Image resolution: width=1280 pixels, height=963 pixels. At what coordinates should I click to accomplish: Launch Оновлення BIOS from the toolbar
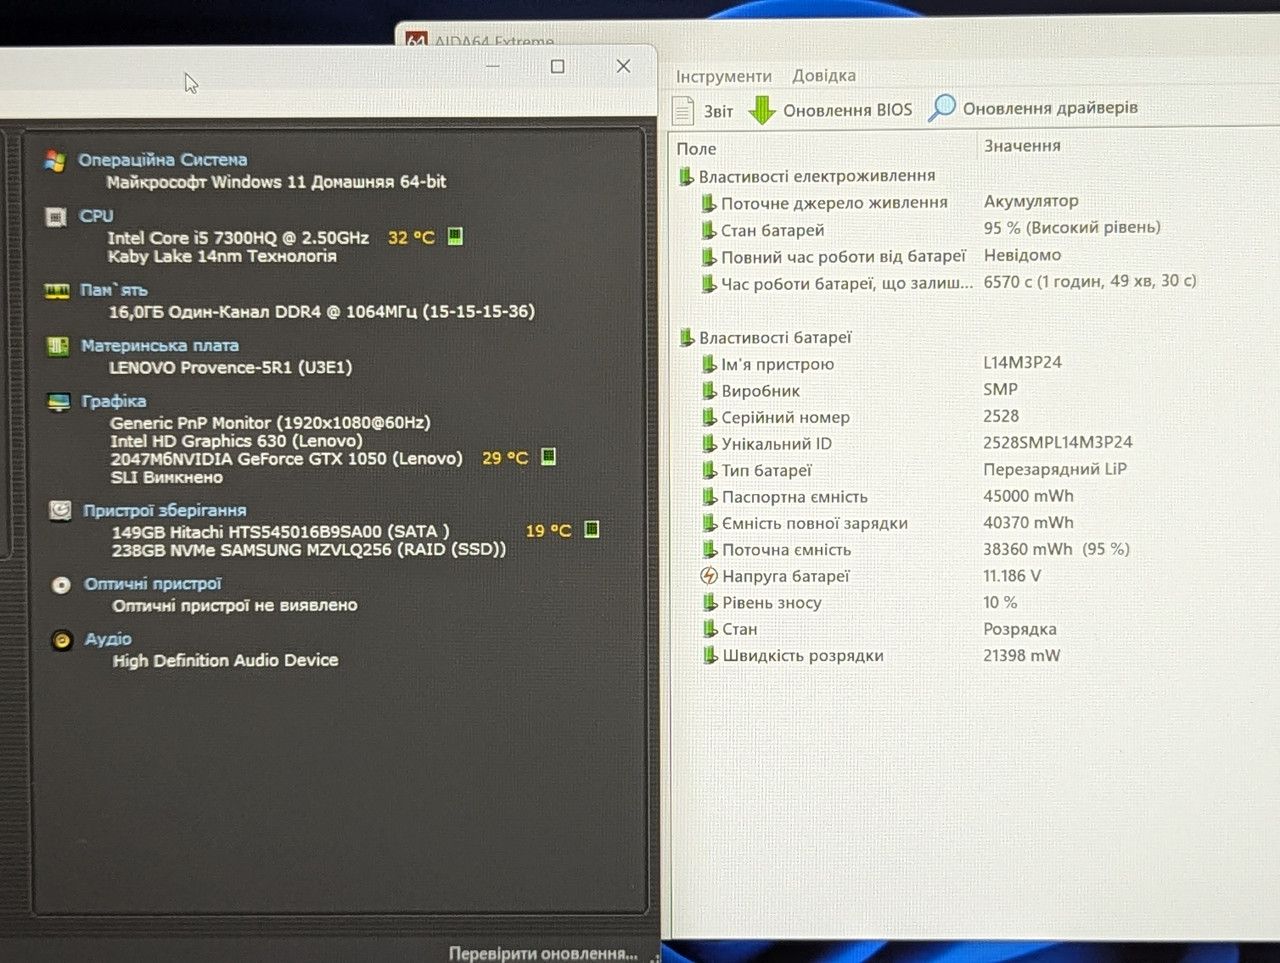click(x=831, y=110)
